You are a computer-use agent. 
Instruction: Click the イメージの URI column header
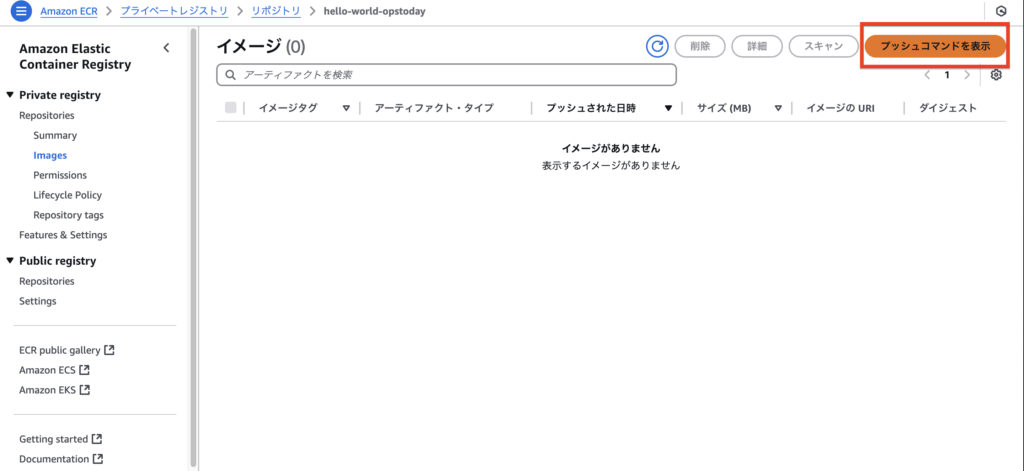840,108
